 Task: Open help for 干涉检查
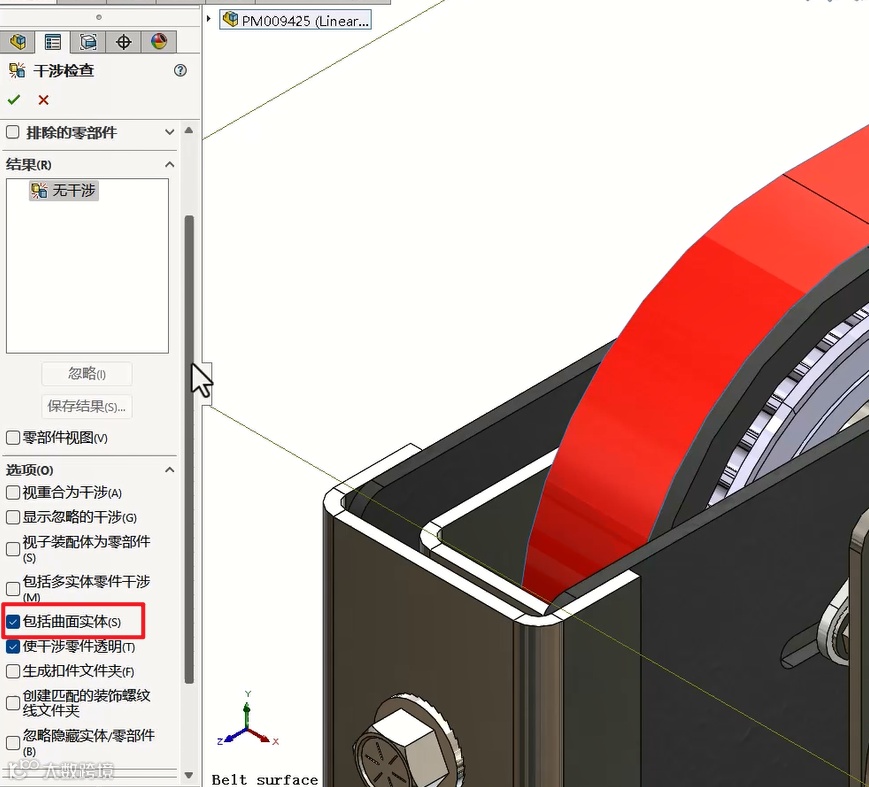click(180, 70)
